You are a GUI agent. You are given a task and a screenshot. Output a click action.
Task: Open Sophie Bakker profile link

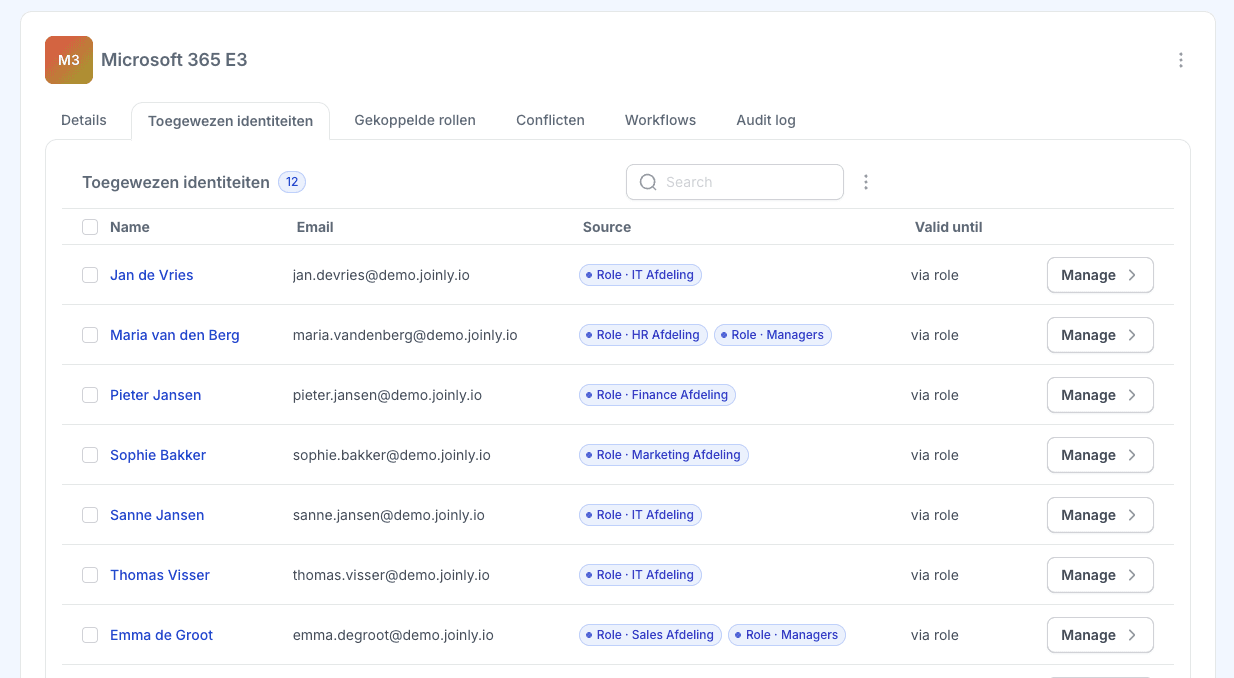(158, 455)
